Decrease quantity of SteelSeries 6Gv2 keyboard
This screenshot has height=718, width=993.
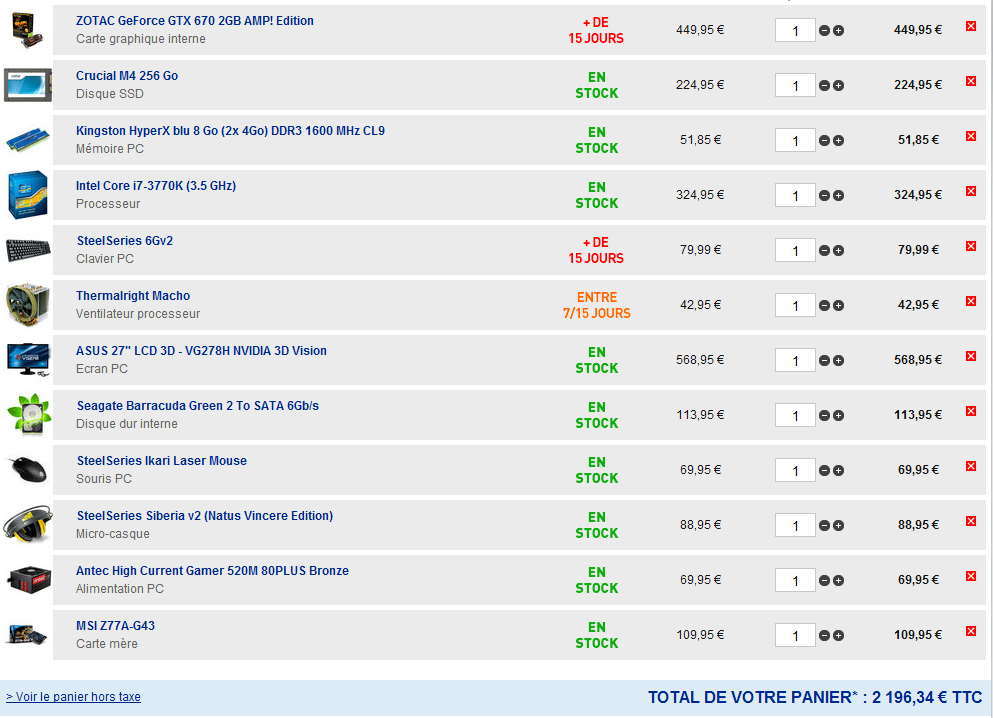pos(825,251)
